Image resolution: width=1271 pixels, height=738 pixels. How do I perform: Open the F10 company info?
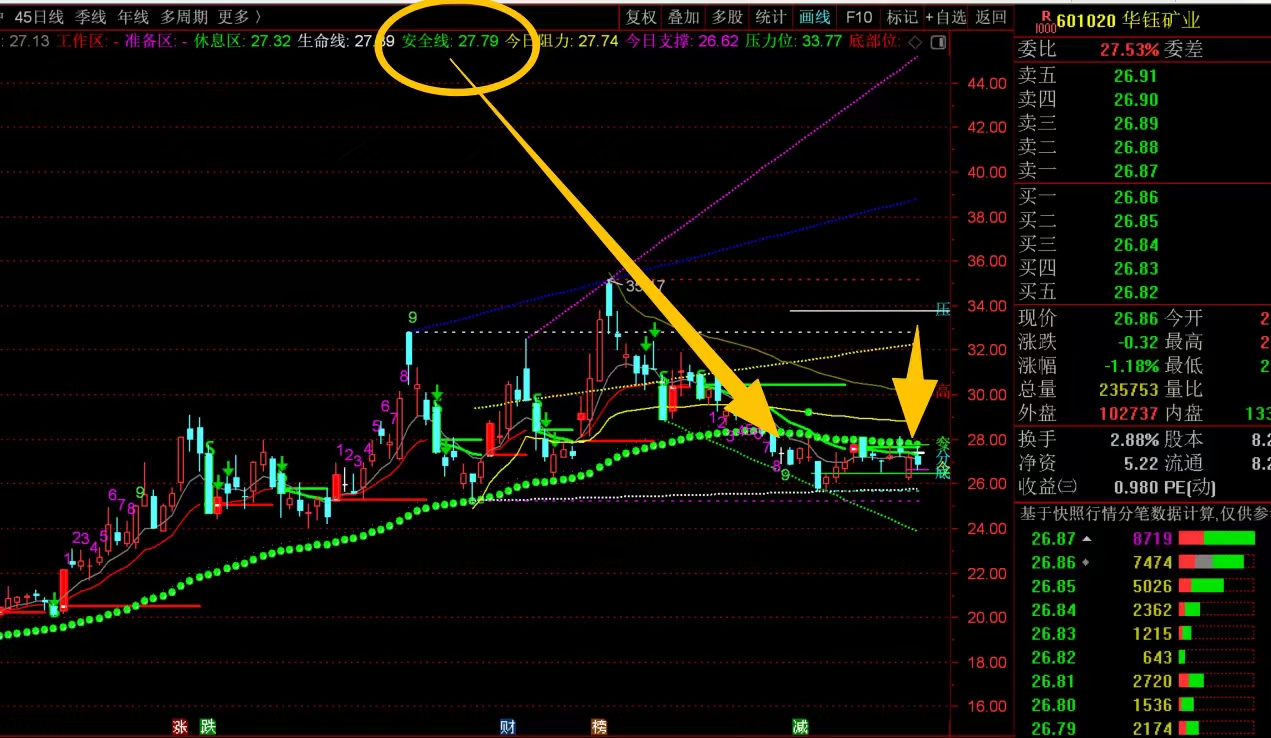click(x=859, y=17)
